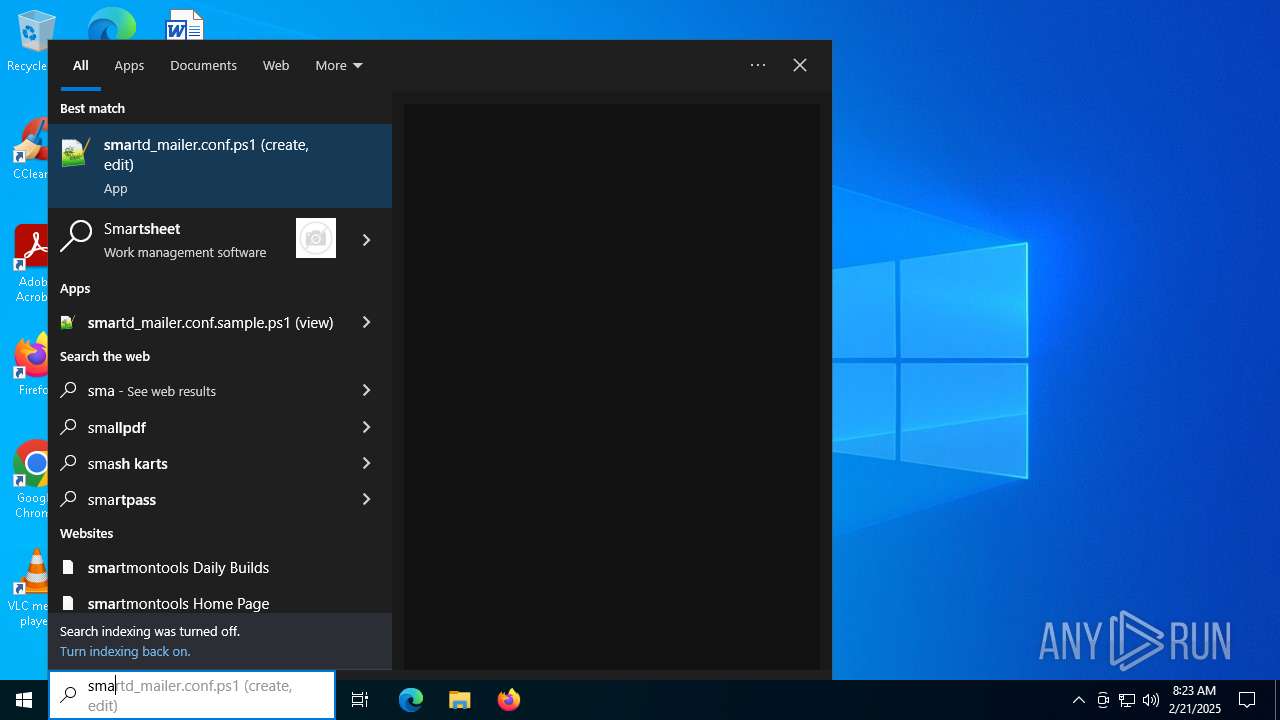Select the CCleaner desktop icon
This screenshot has width=1280, height=720.
pyautogui.click(x=32, y=148)
